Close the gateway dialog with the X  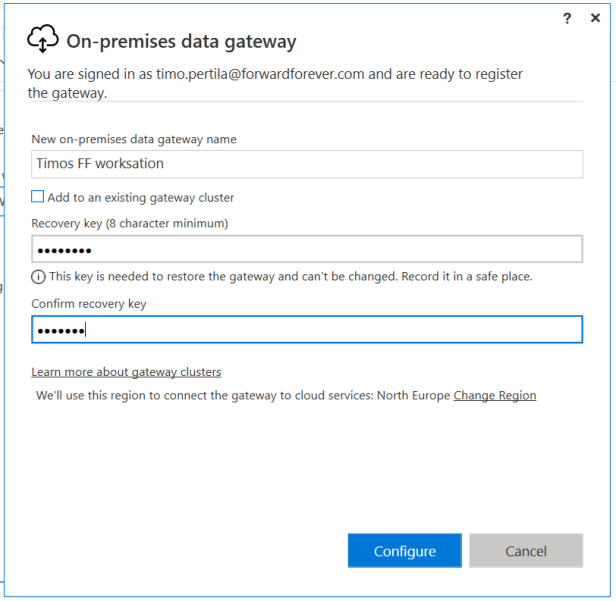click(x=596, y=18)
